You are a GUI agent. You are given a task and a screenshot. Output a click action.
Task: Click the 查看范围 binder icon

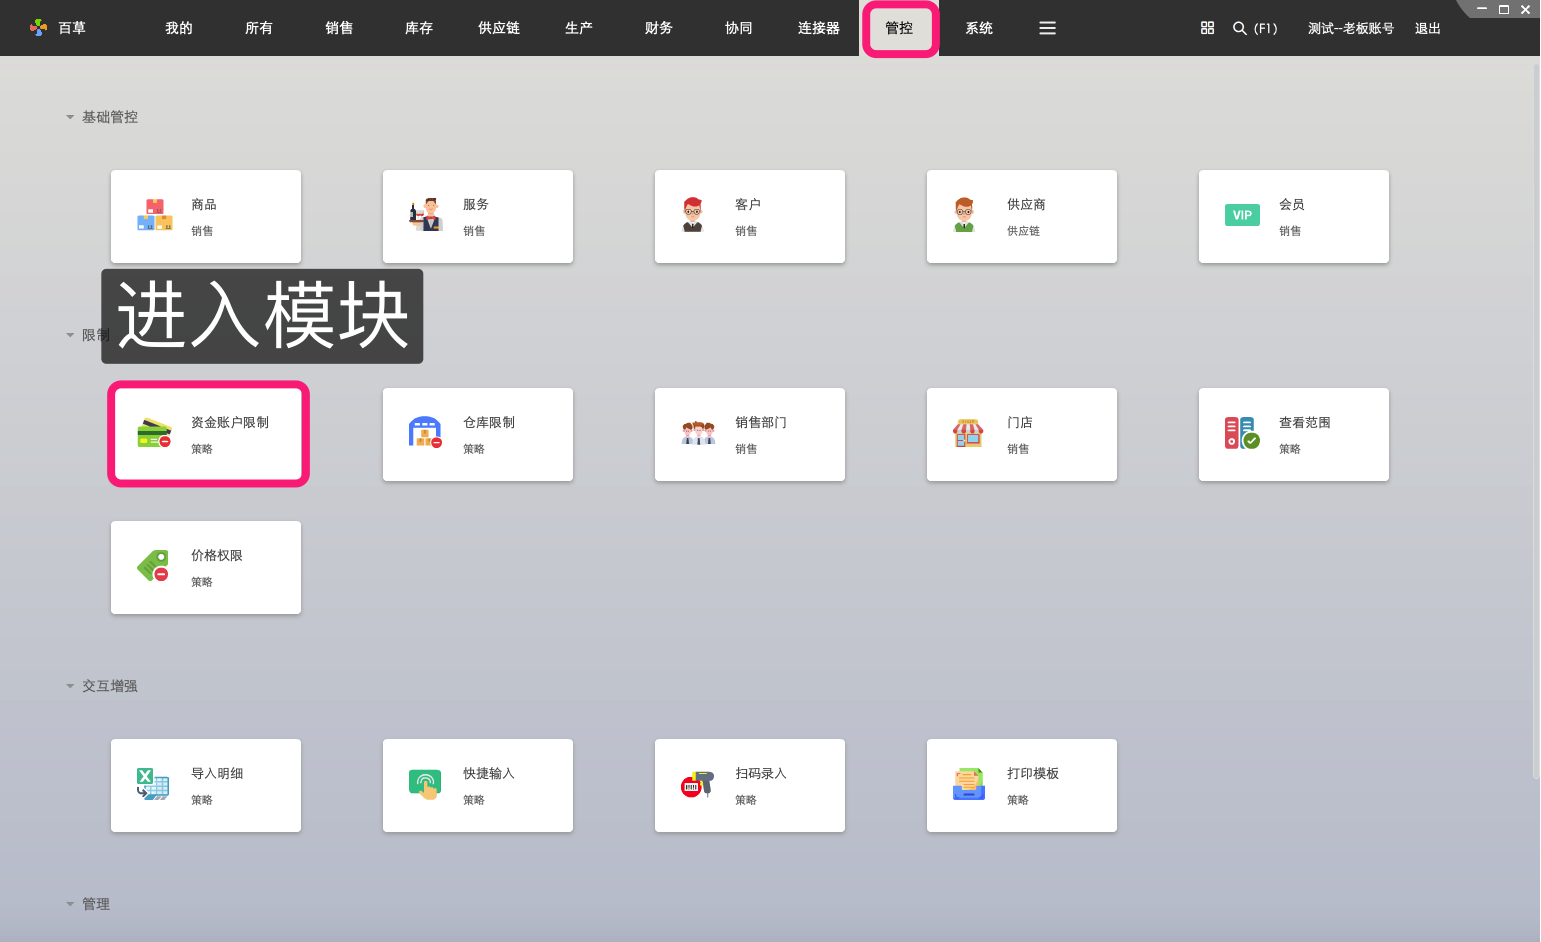[x=1242, y=433]
